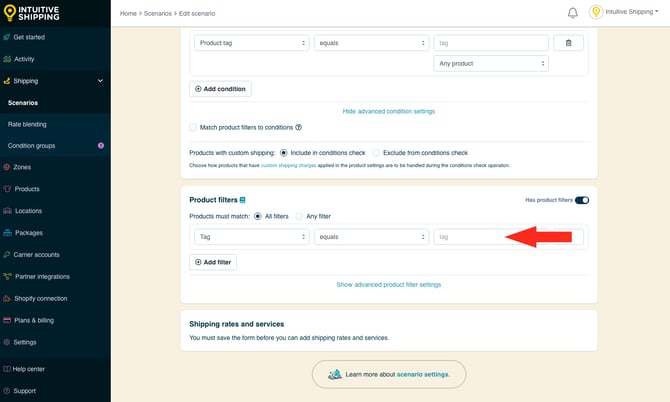Viewport: 670px width, 402px height.
Task: Open Rate blending in sidebar menu
Action: point(27,124)
